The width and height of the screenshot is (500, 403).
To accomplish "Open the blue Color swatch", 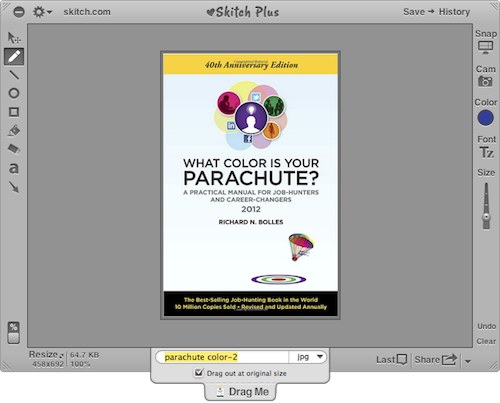I will click(x=485, y=118).
